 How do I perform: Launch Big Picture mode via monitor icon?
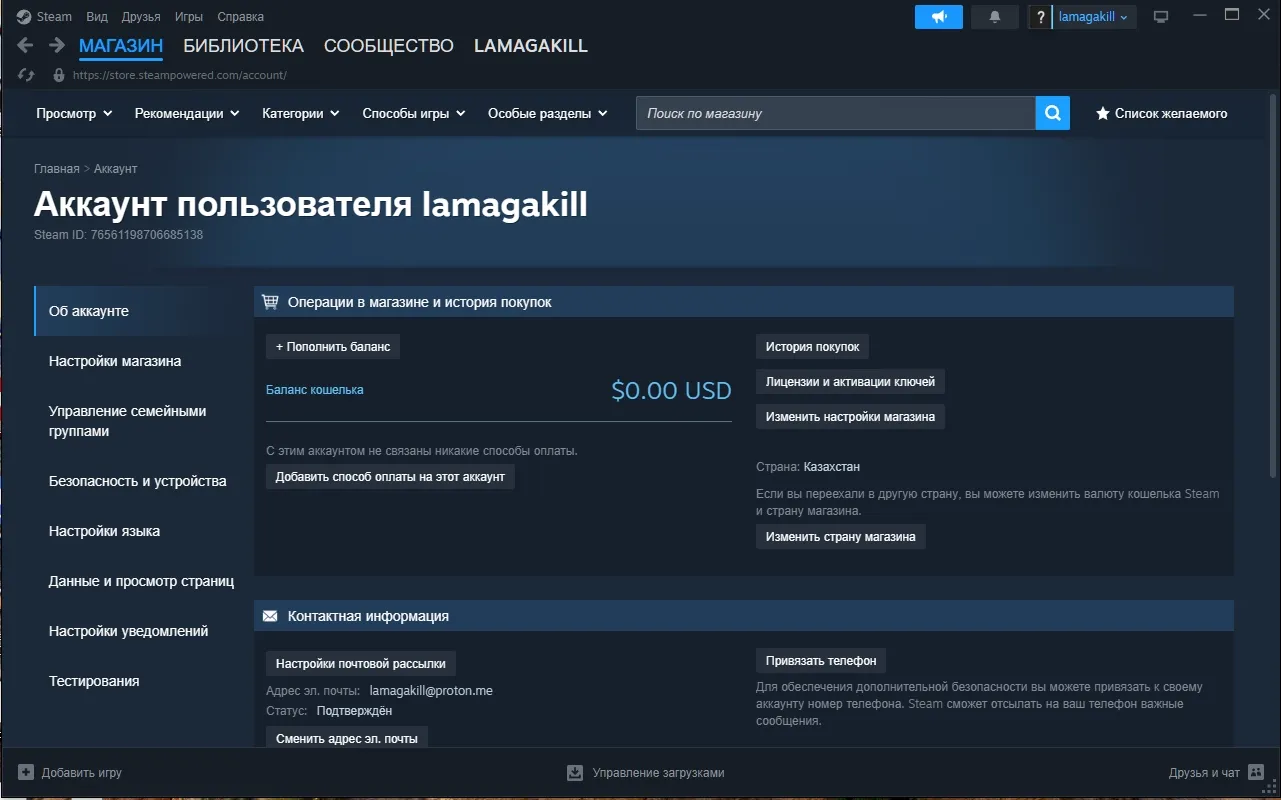(x=1161, y=17)
